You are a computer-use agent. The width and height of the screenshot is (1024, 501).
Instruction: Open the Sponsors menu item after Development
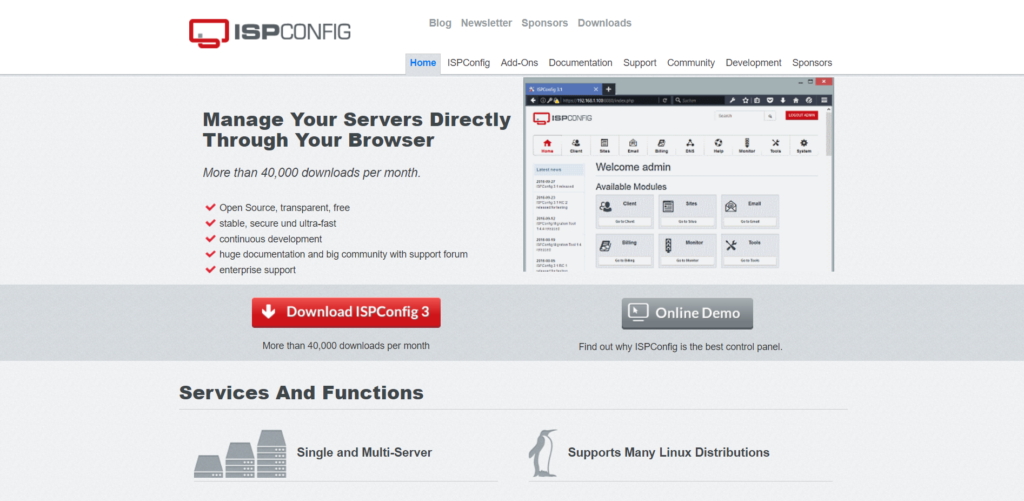coord(812,63)
